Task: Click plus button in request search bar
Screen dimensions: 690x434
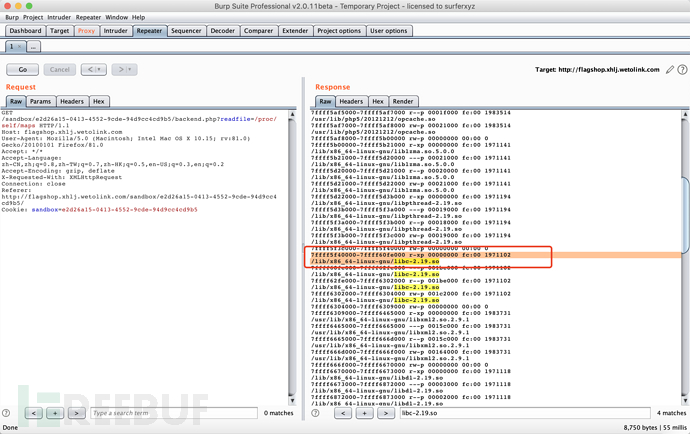Action: [x=55, y=413]
